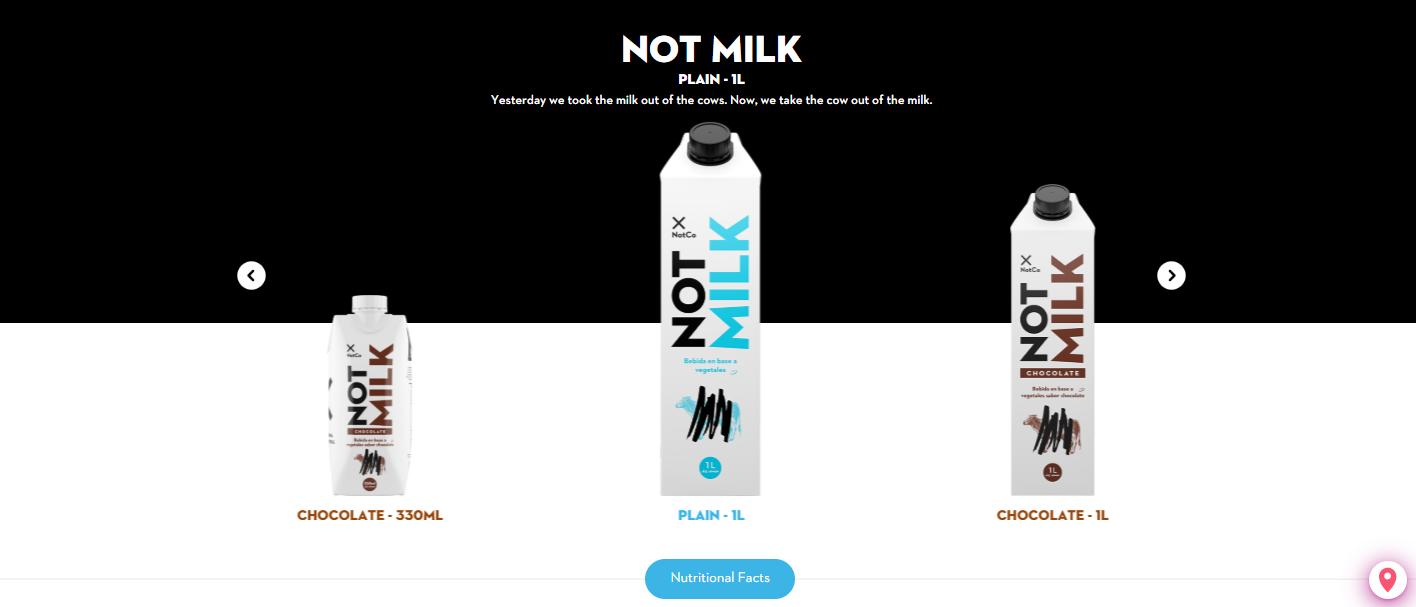1416x607 pixels.
Task: Select the Plain 1L carton image
Action: pyautogui.click(x=710, y=309)
